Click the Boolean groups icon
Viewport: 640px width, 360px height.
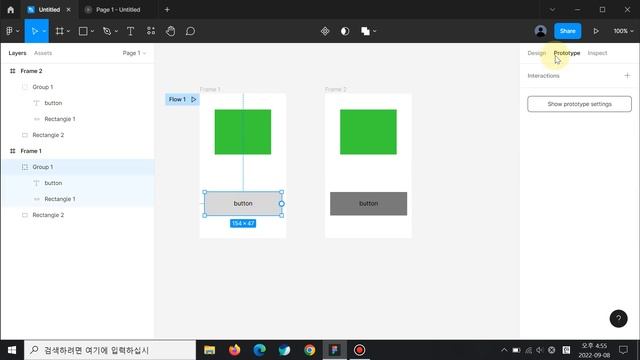[x=365, y=31]
